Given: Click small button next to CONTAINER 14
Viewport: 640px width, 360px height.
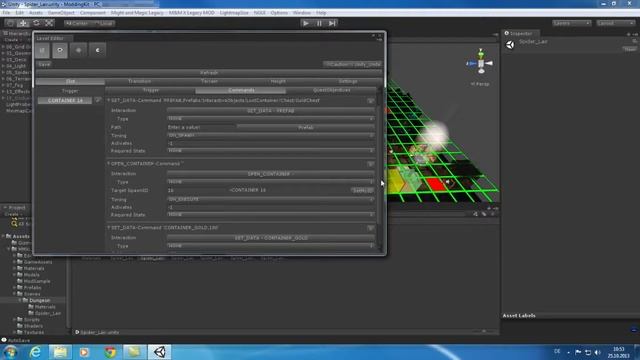Looking at the screenshot, I should point(98,100).
